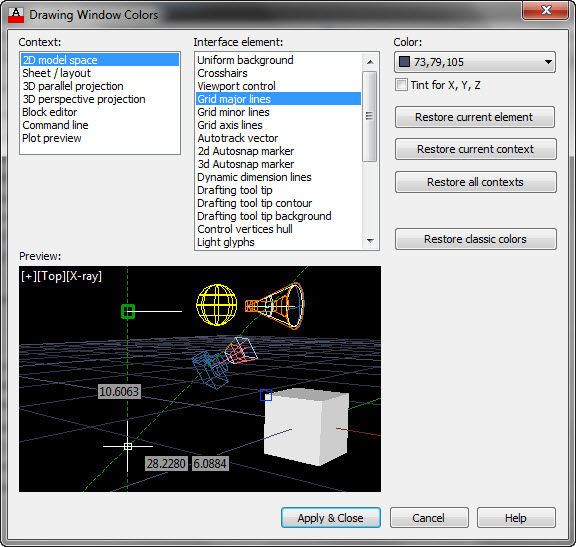The height and width of the screenshot is (547, 576).
Task: Click the white crosshair cursor in preview
Action: [128, 446]
